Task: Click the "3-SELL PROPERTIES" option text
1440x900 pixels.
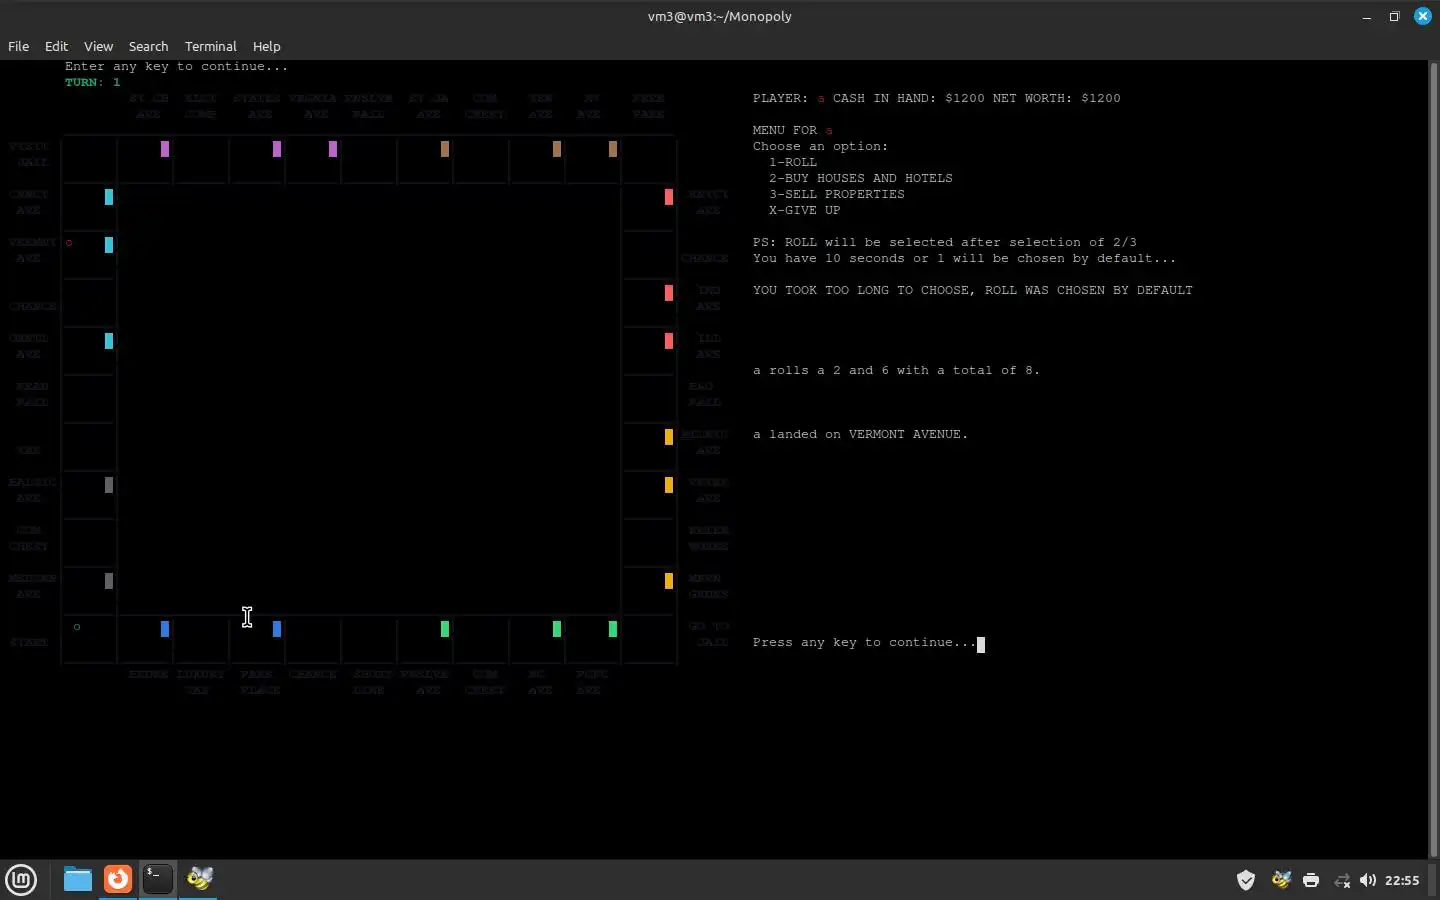Action: point(837,194)
